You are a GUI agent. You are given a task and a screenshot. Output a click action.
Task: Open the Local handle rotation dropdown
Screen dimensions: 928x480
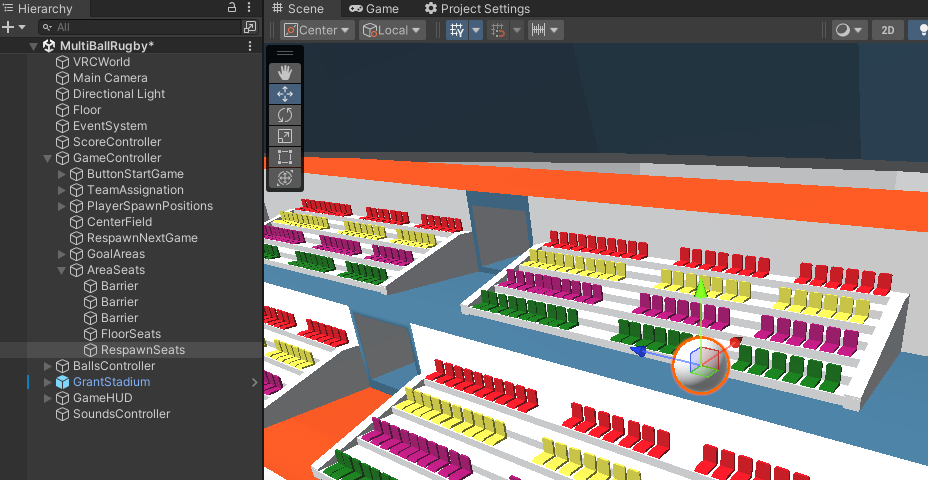click(x=392, y=30)
